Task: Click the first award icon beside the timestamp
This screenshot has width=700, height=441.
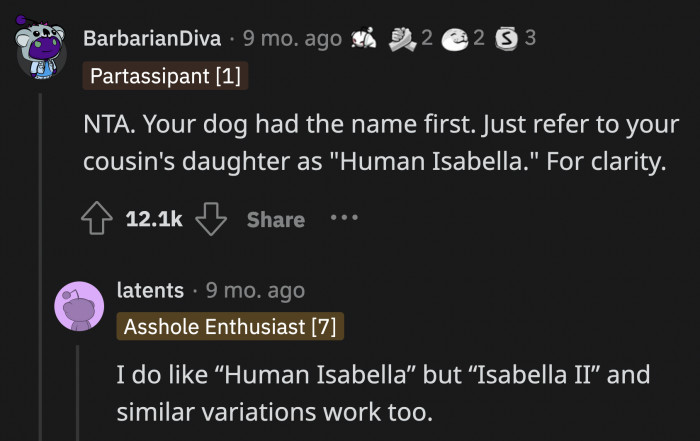Action: click(364, 39)
